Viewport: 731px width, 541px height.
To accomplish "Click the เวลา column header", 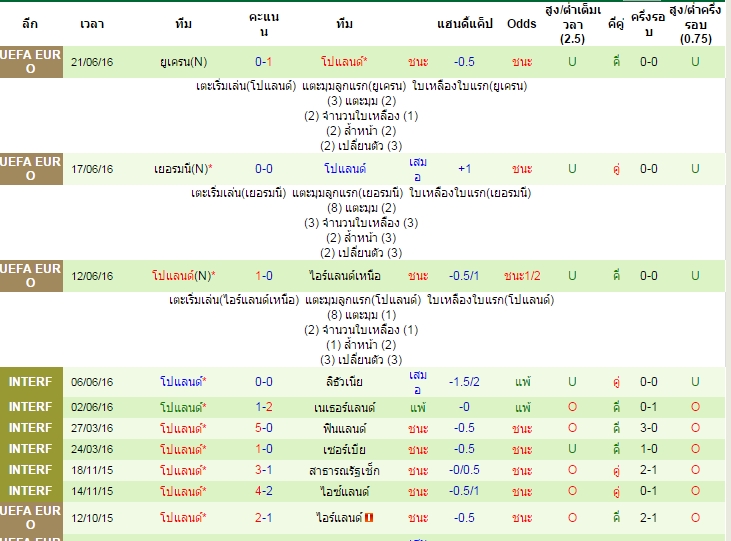I will (x=92, y=24).
